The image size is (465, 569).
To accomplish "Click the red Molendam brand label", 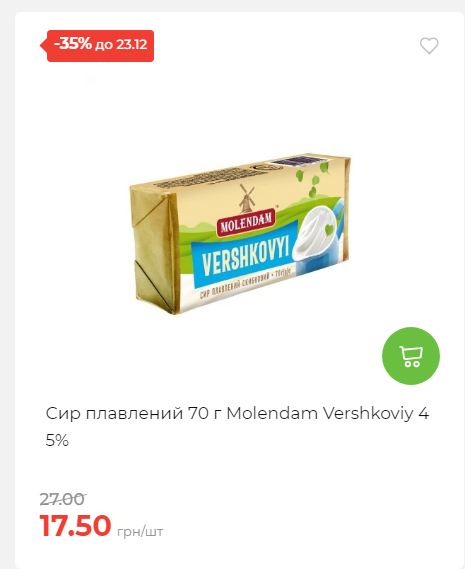I will [246, 224].
